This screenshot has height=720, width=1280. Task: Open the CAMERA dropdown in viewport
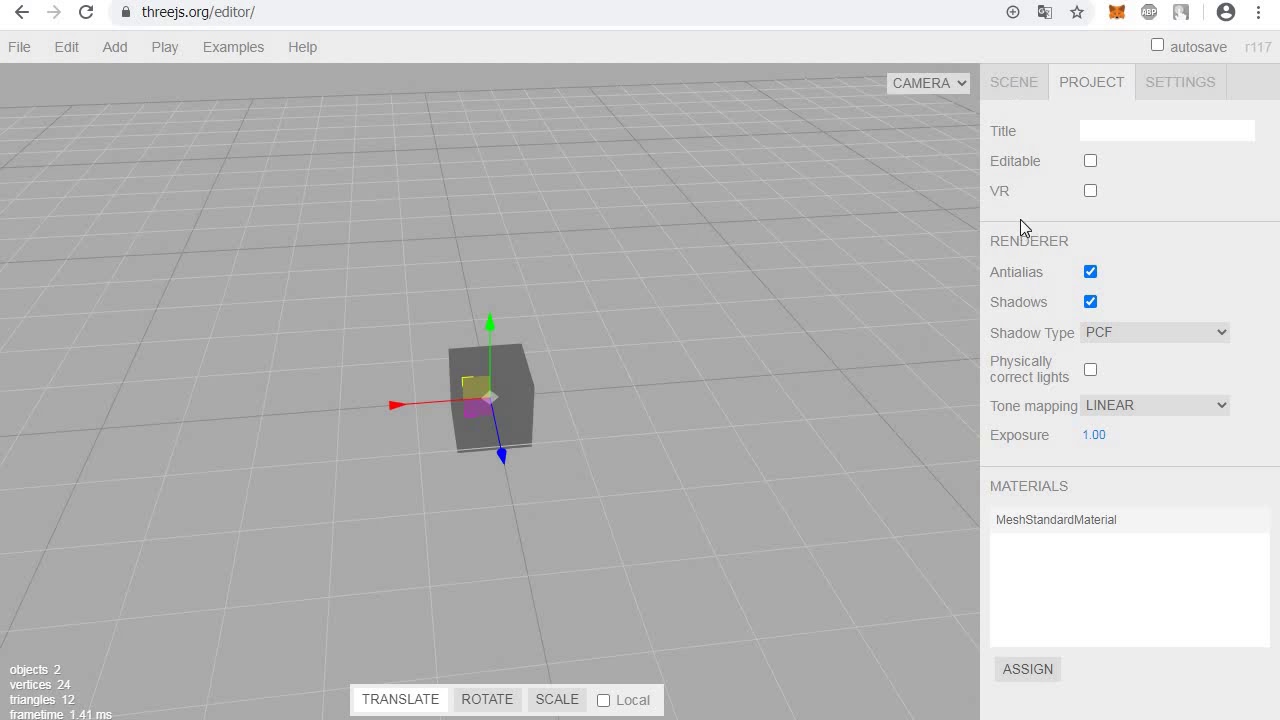[928, 83]
